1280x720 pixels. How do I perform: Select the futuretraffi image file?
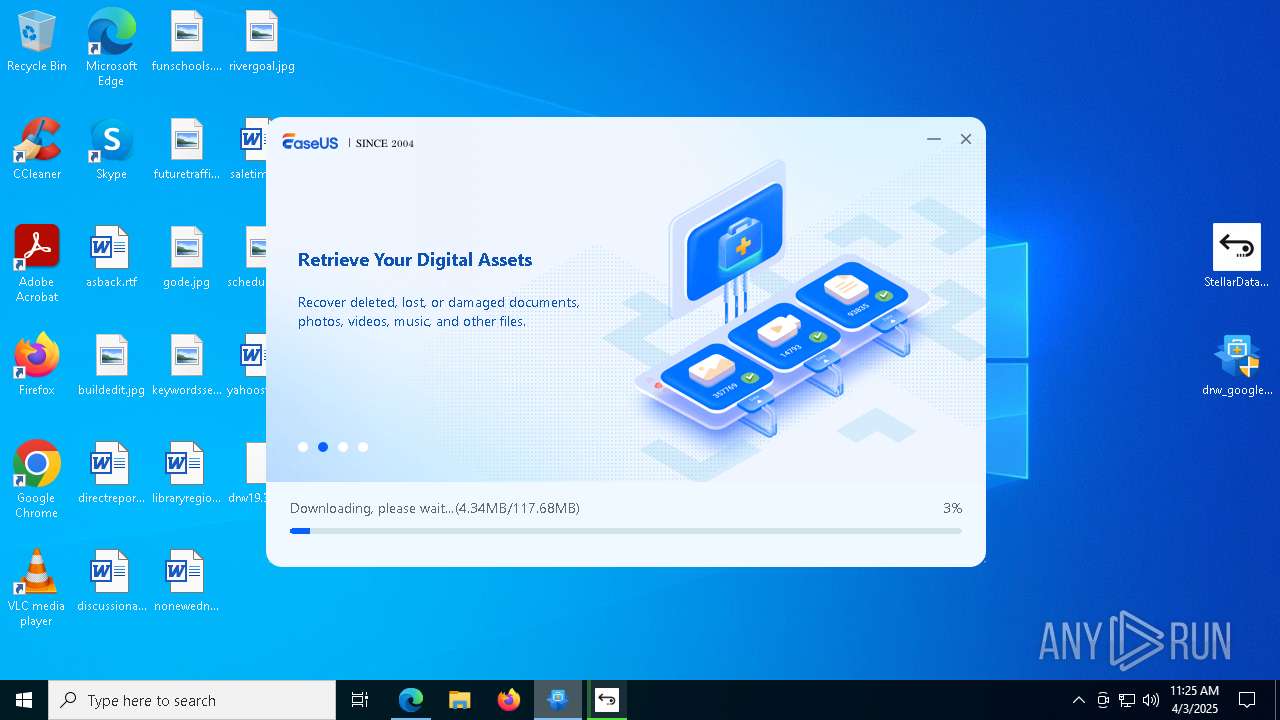pyautogui.click(x=187, y=150)
